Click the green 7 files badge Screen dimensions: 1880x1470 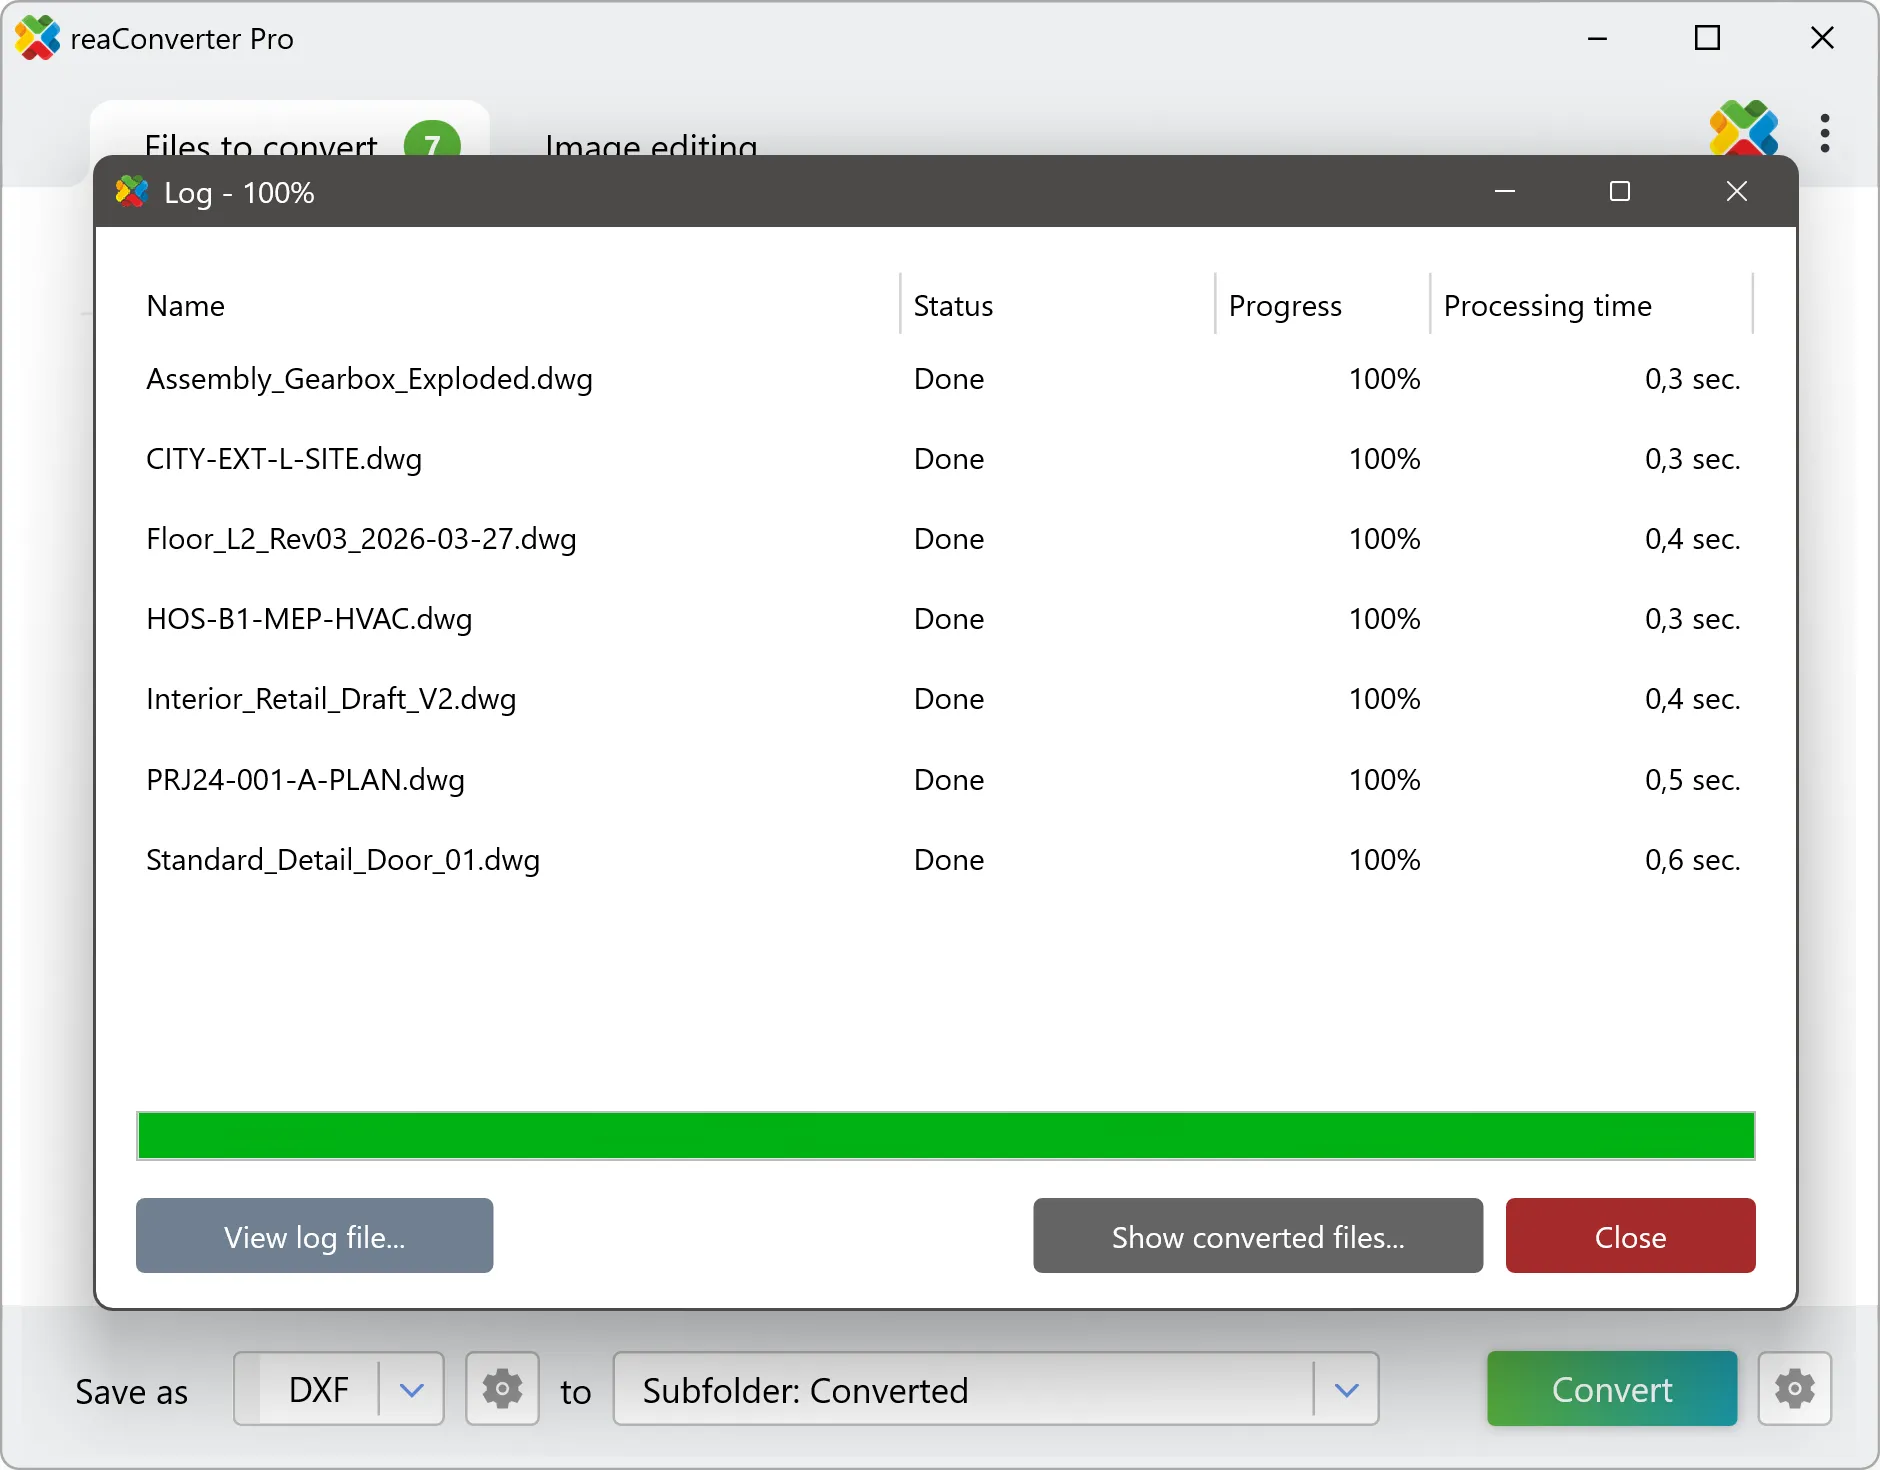[x=433, y=145]
